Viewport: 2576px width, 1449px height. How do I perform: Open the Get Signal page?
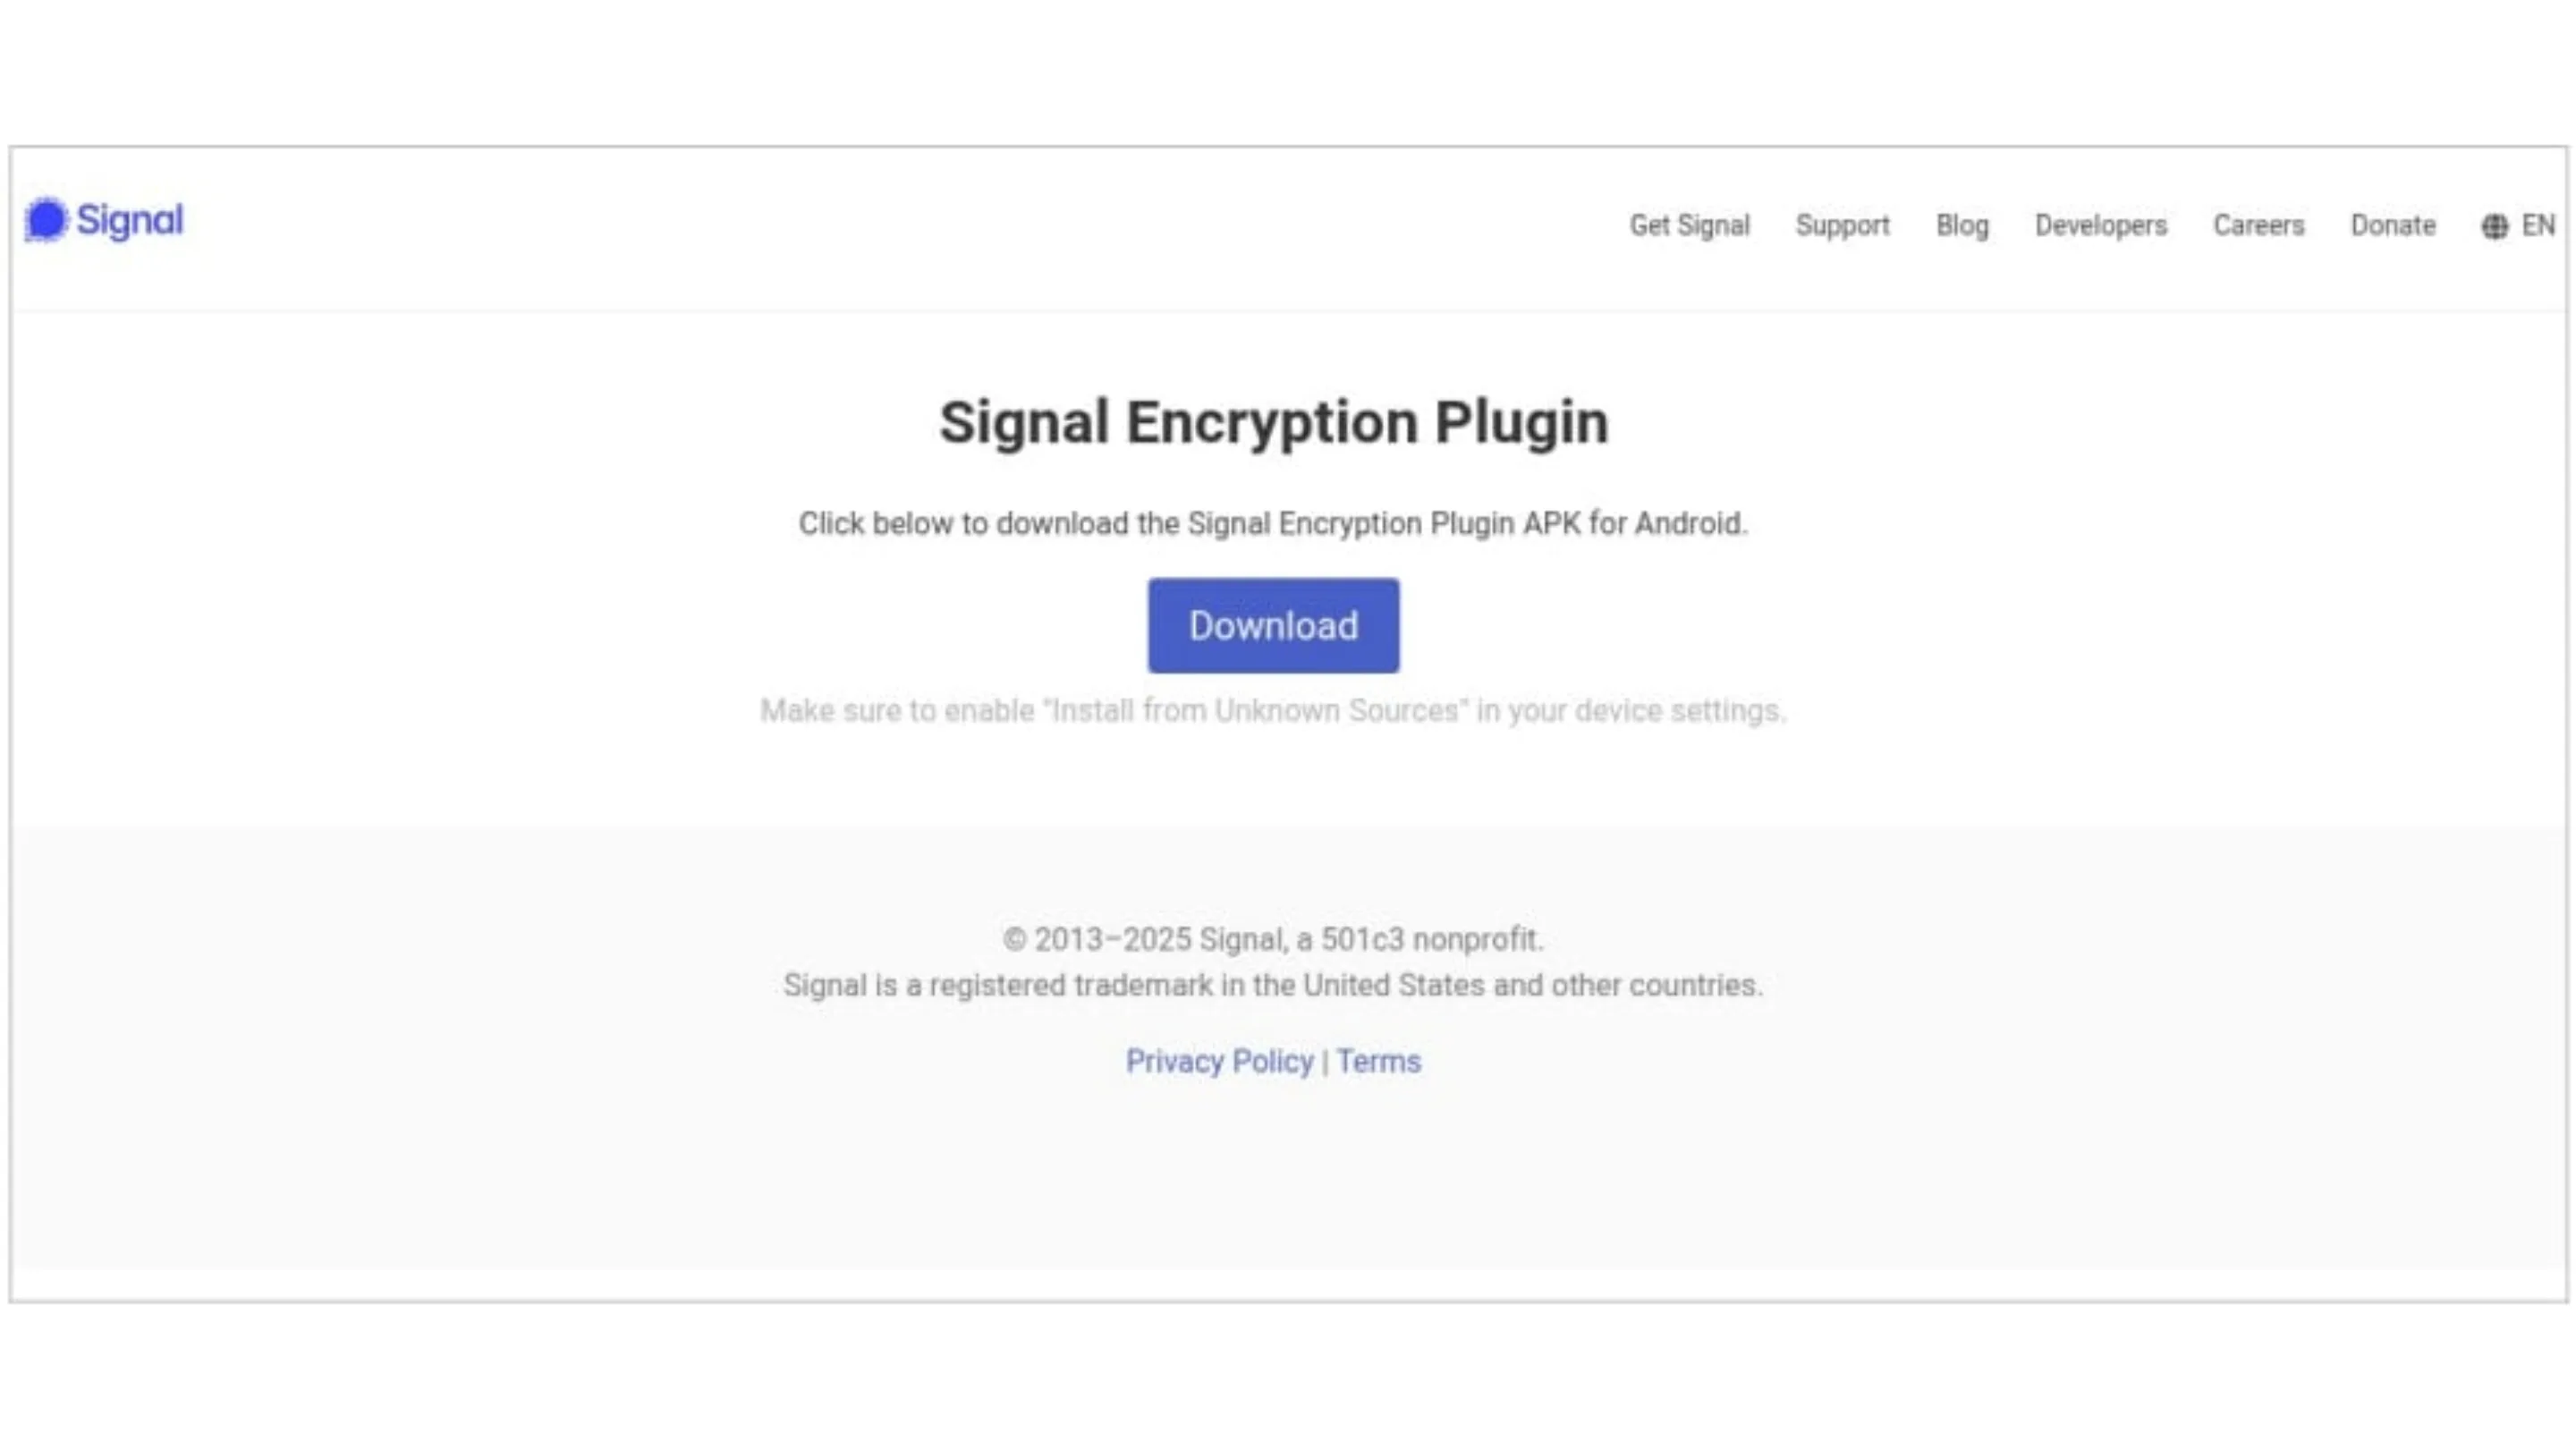pos(1689,226)
